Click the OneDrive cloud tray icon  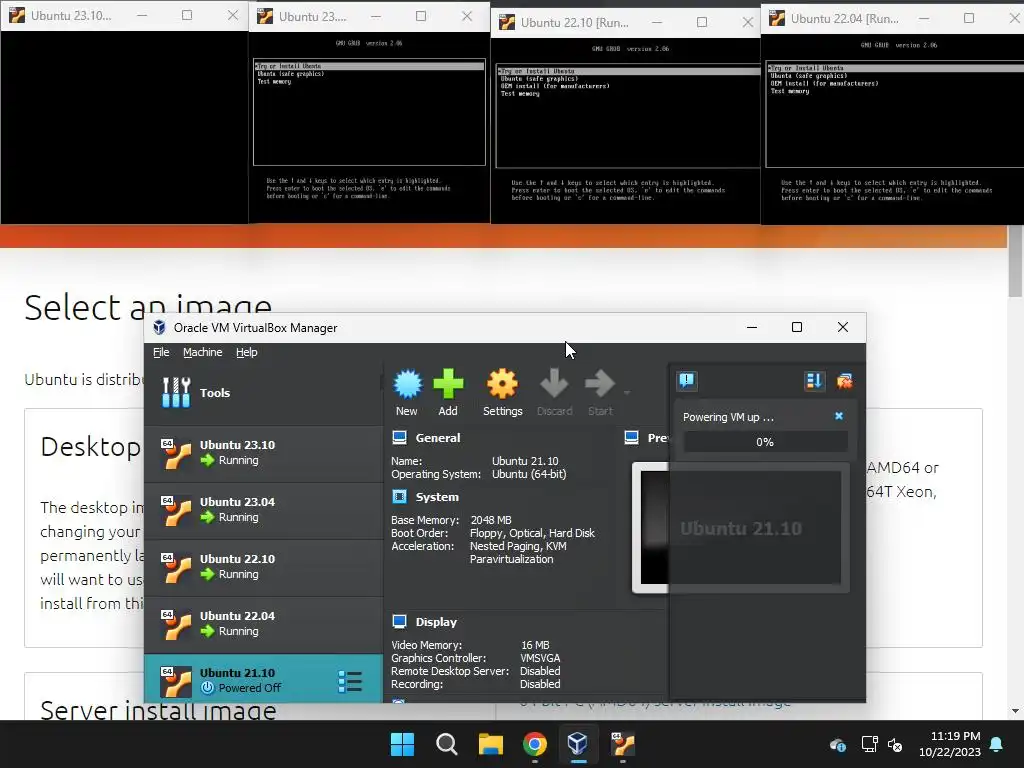[x=838, y=744]
